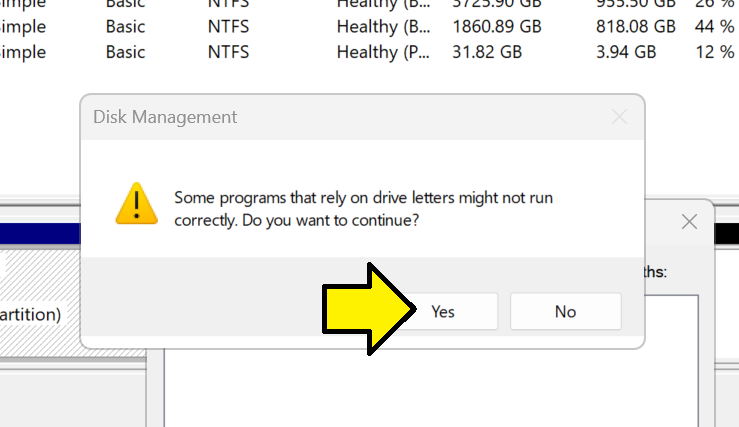The height and width of the screenshot is (427, 739).
Task: Select NTFS in the 1860.89 GB row
Action: [x=229, y=26]
